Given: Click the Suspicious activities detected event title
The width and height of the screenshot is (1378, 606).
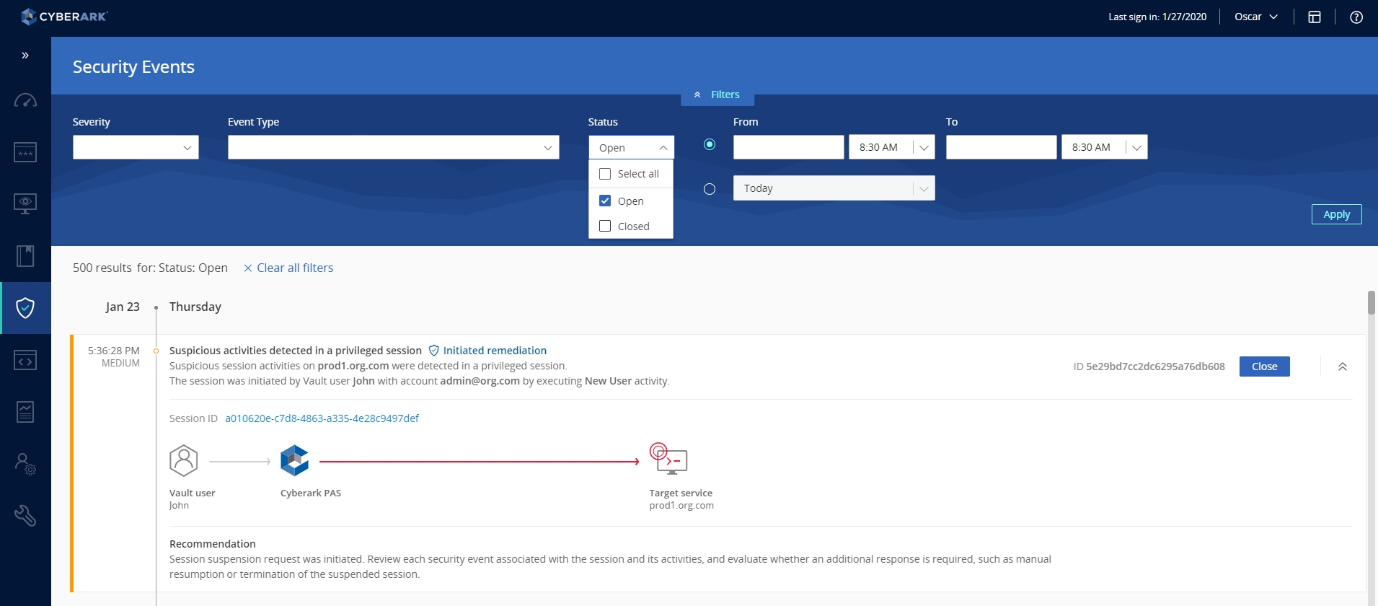Looking at the screenshot, I should point(295,351).
